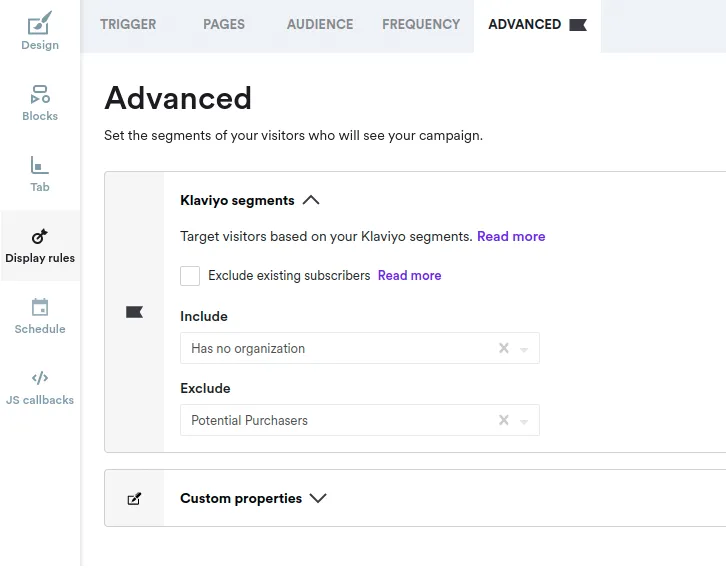Switch to the PAGES tab
Screen dimensions: 726x580
tap(224, 24)
